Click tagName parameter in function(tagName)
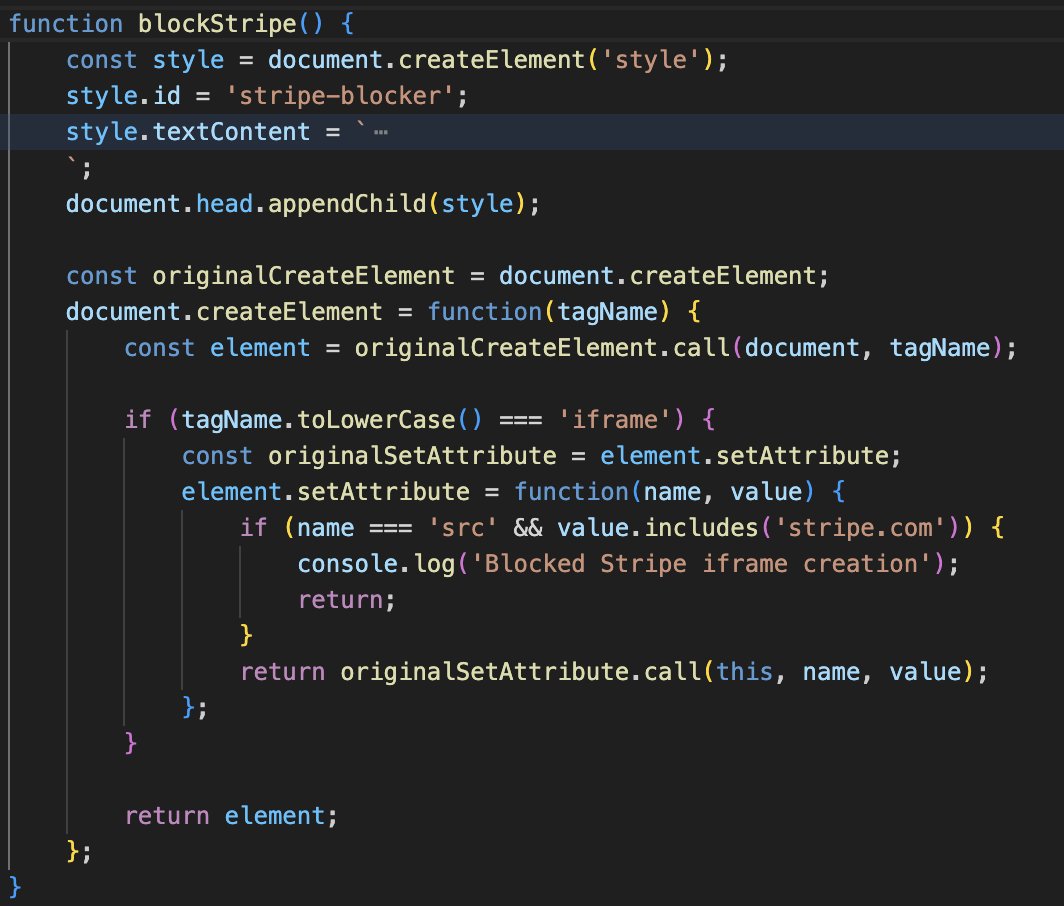 point(607,312)
